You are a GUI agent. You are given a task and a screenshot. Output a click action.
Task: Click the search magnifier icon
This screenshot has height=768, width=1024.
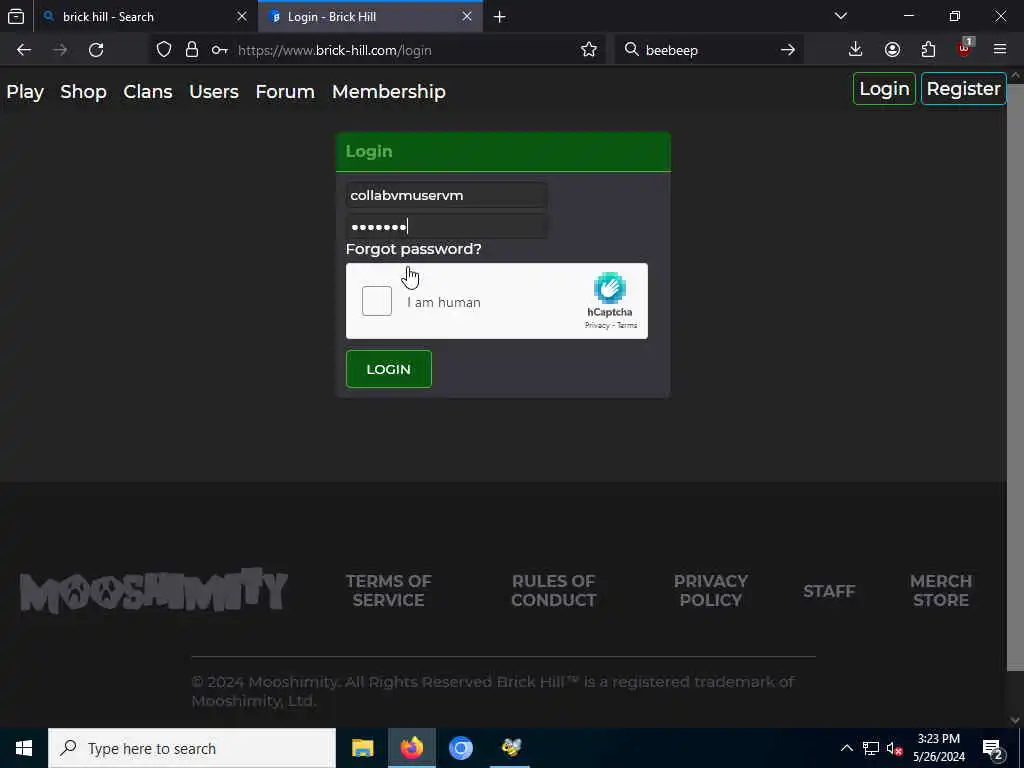[x=631, y=50]
